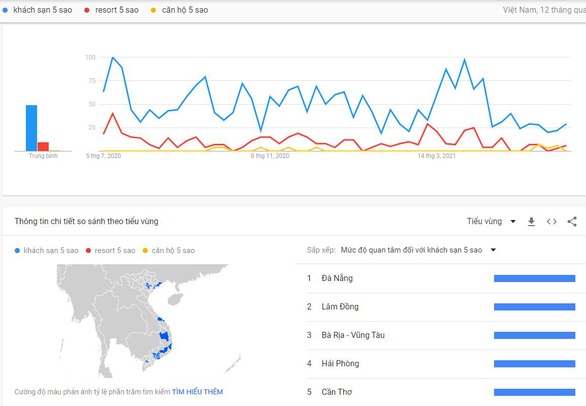
Task: Select the yellow dot for căn hộ 5 sao
Action: pos(153,10)
